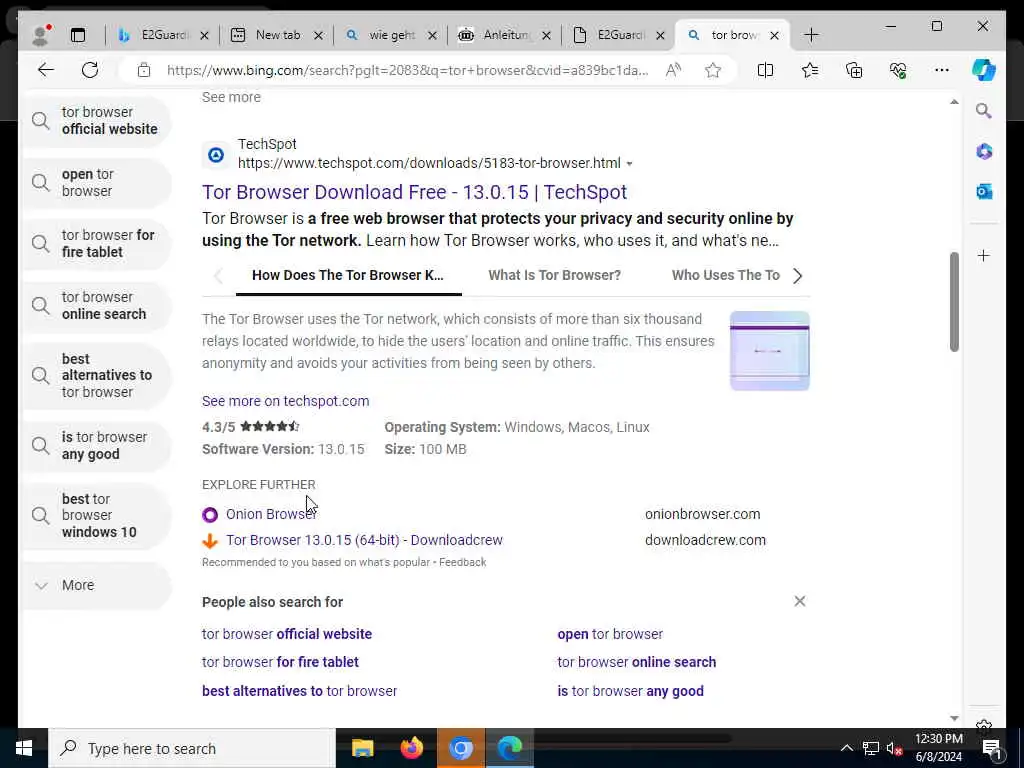
Task: Select 'What Is Tor Browser?' tab
Action: pos(554,275)
